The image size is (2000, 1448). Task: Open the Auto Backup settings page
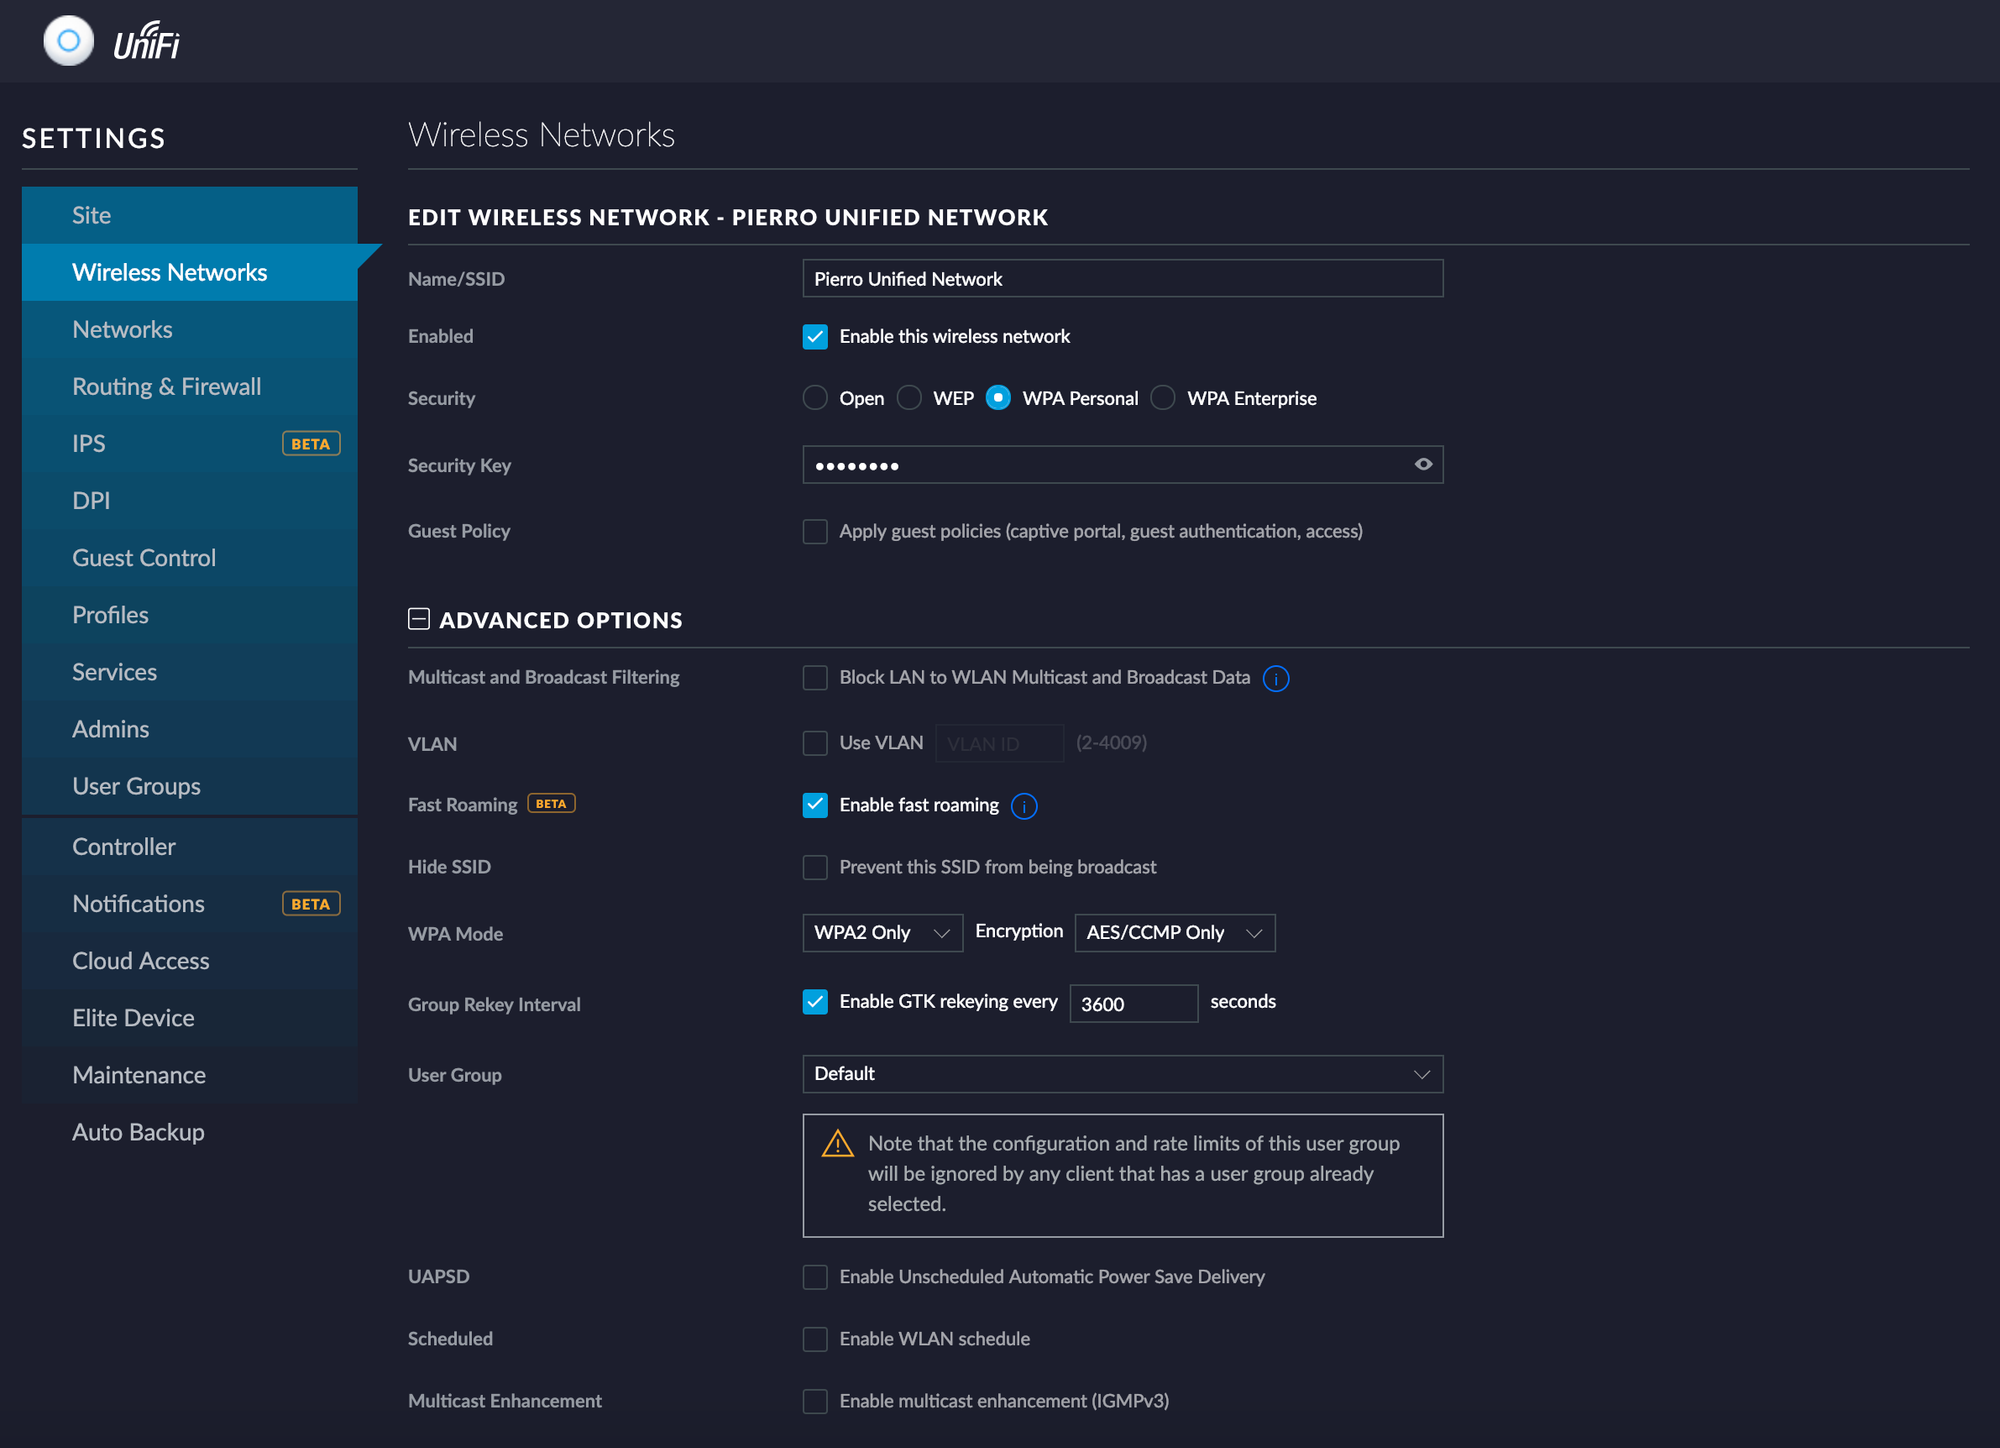[x=138, y=1132]
